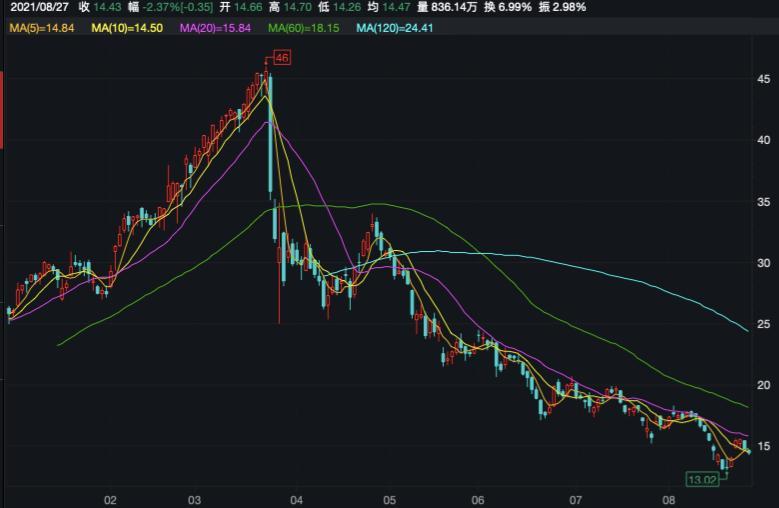
Task: Click the 02 month marker on time axis
Action: click(x=111, y=499)
